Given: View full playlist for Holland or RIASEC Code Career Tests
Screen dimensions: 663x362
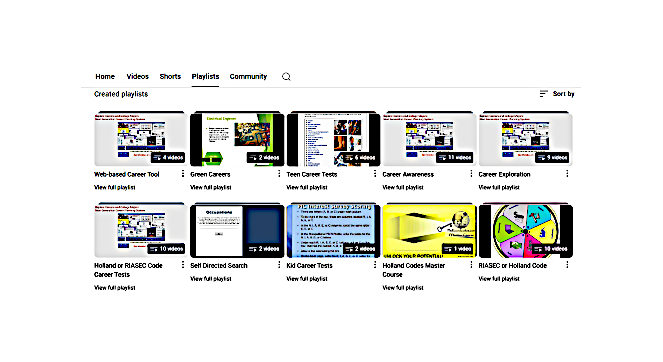Looking at the screenshot, I should pyautogui.click(x=115, y=288).
